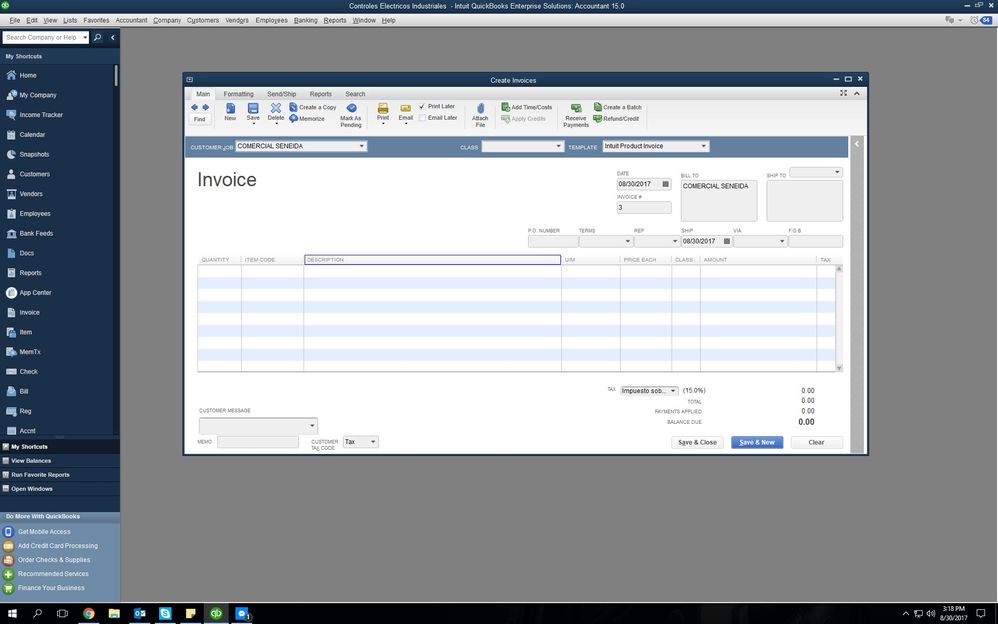The image size is (998, 624).
Task: Open Customer Tax Code dropdown
Action: tap(373, 441)
